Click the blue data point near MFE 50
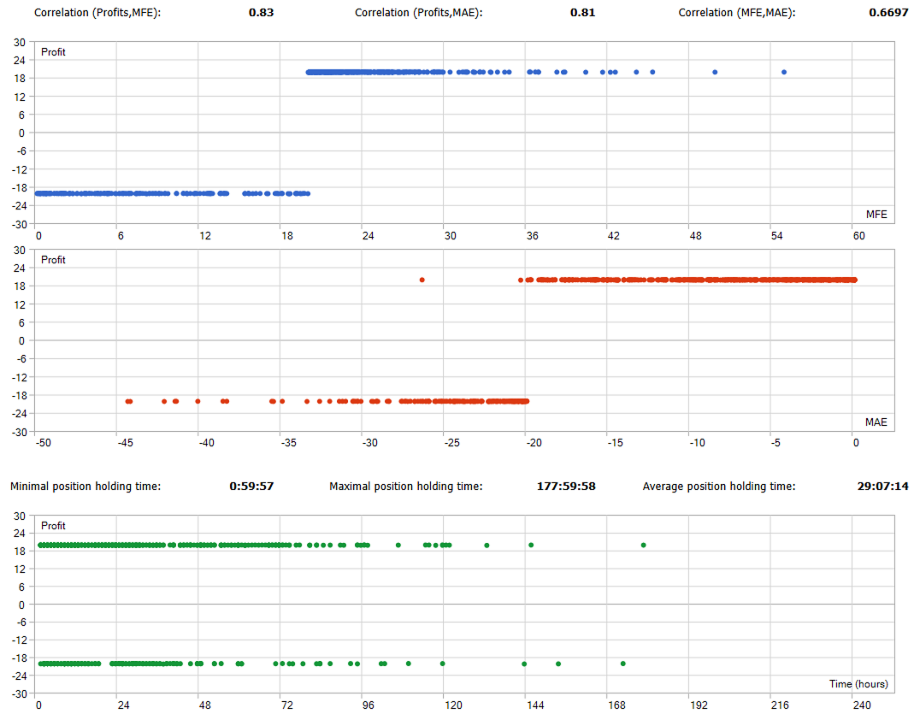Viewport: 920px width, 720px height. click(x=715, y=72)
